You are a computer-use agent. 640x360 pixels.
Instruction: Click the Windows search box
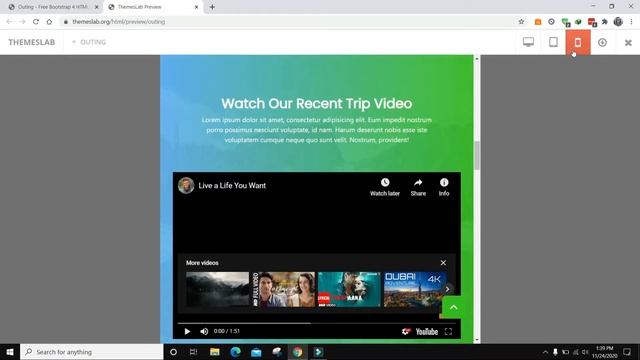92,352
